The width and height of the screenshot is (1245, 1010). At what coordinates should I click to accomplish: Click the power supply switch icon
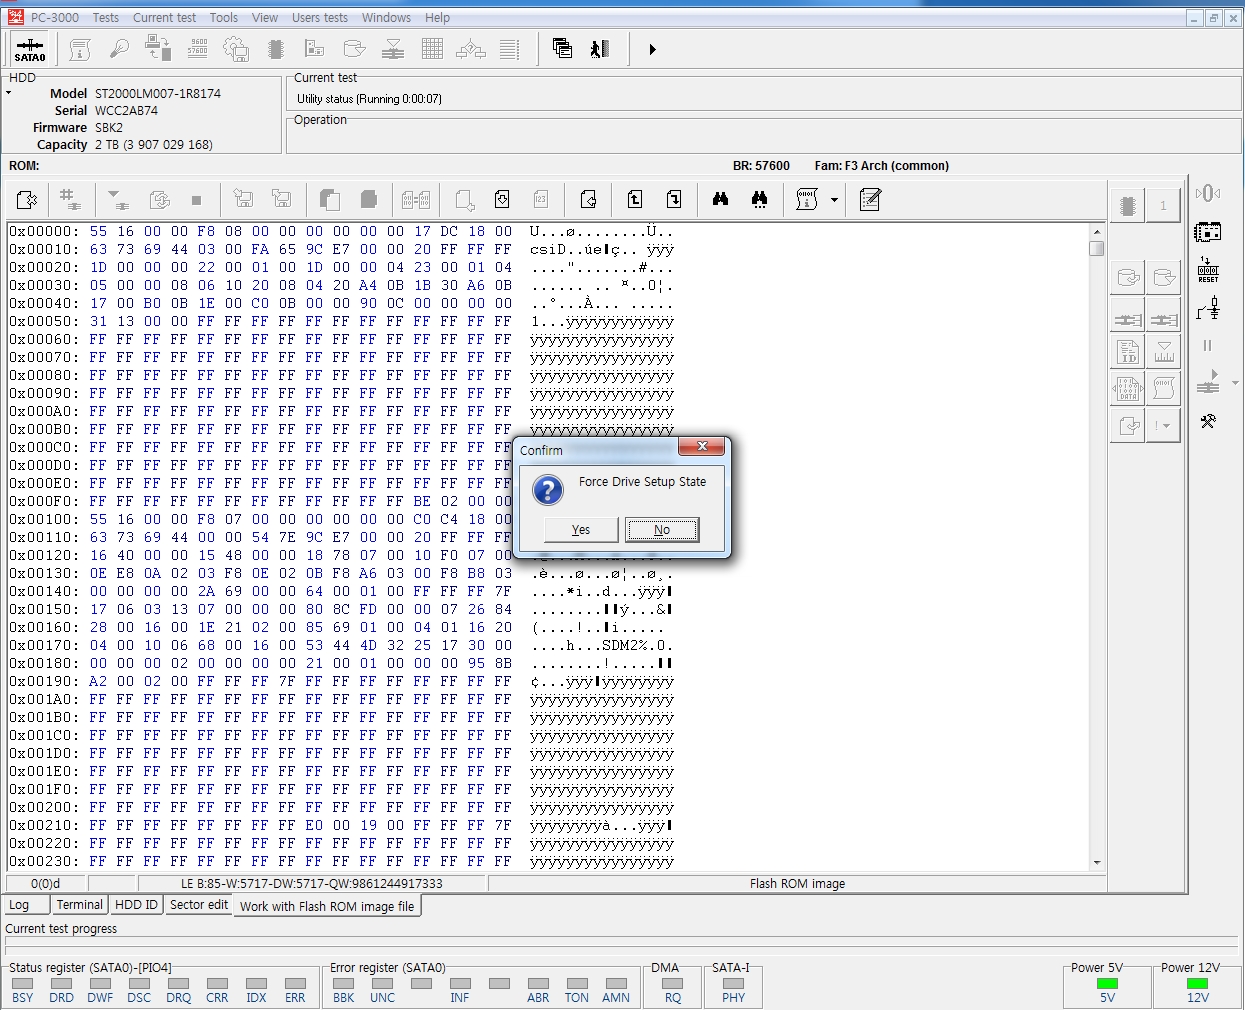point(1208,309)
